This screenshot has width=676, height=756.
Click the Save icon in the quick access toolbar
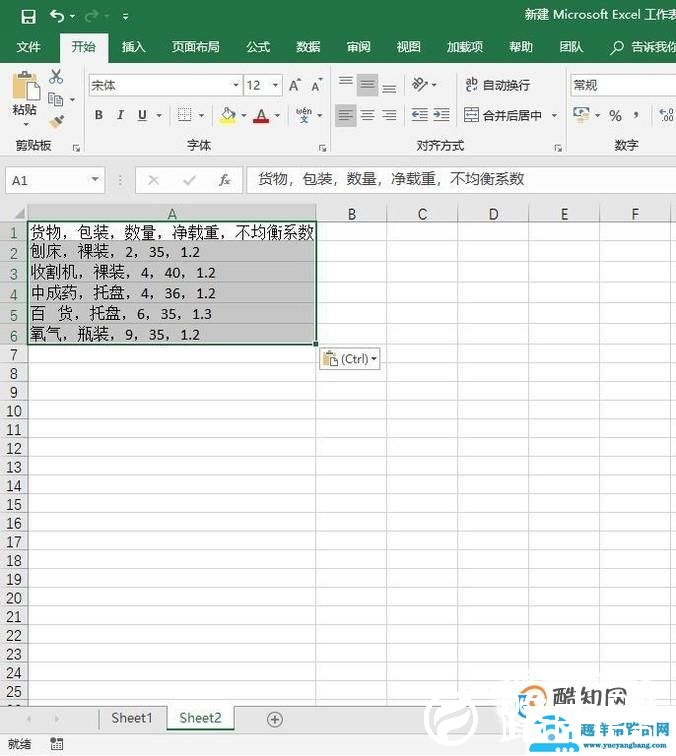pos(28,17)
